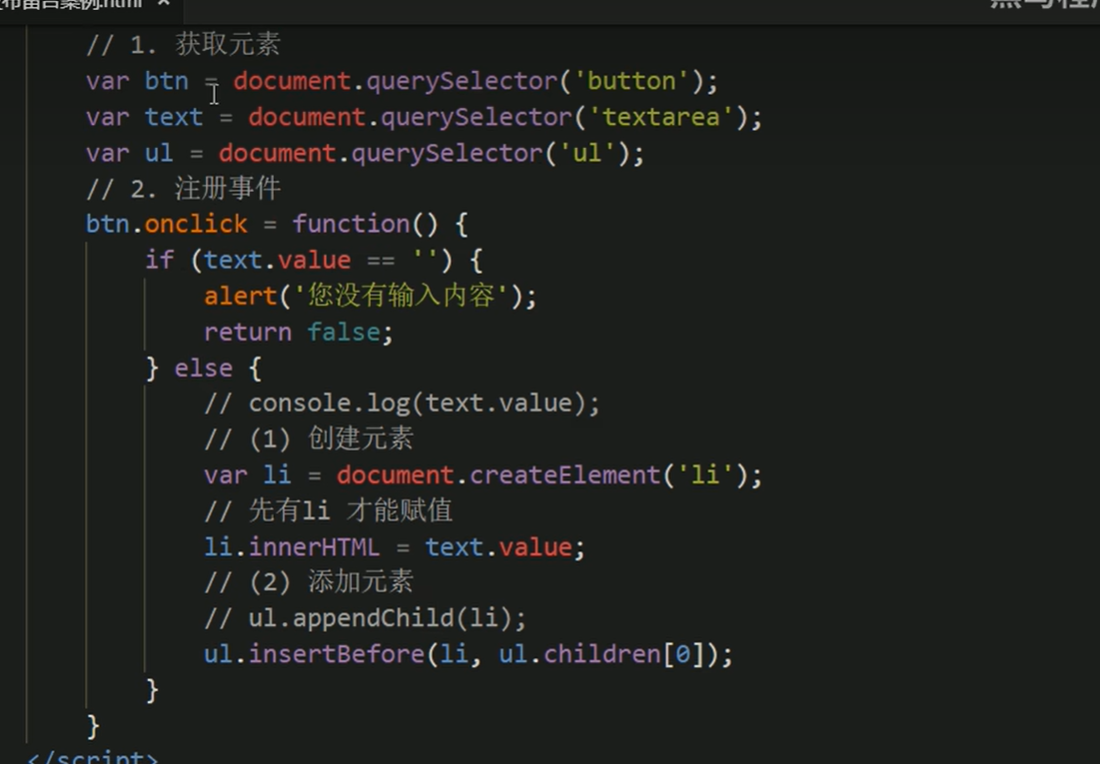This screenshot has height=764, width=1100.
Task: Place cursor in the 'var btn = document.querySelector' line
Action: click(402, 81)
